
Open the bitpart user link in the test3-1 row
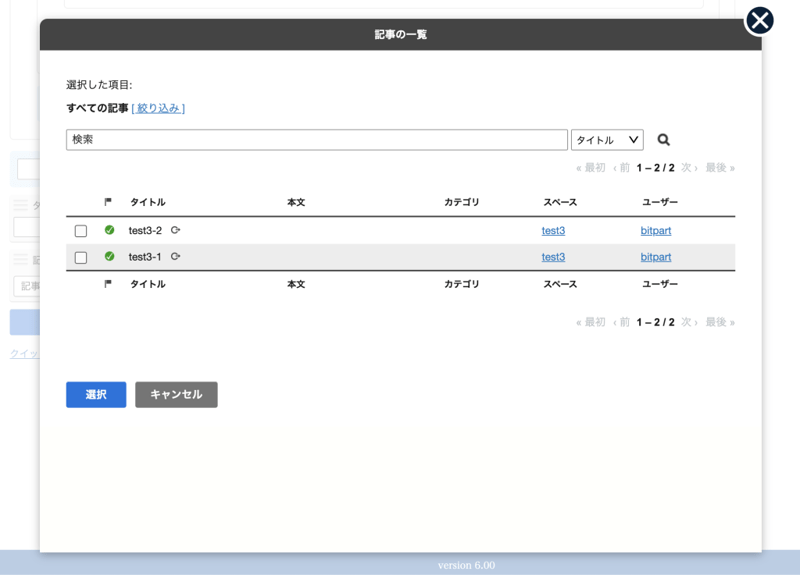655,257
